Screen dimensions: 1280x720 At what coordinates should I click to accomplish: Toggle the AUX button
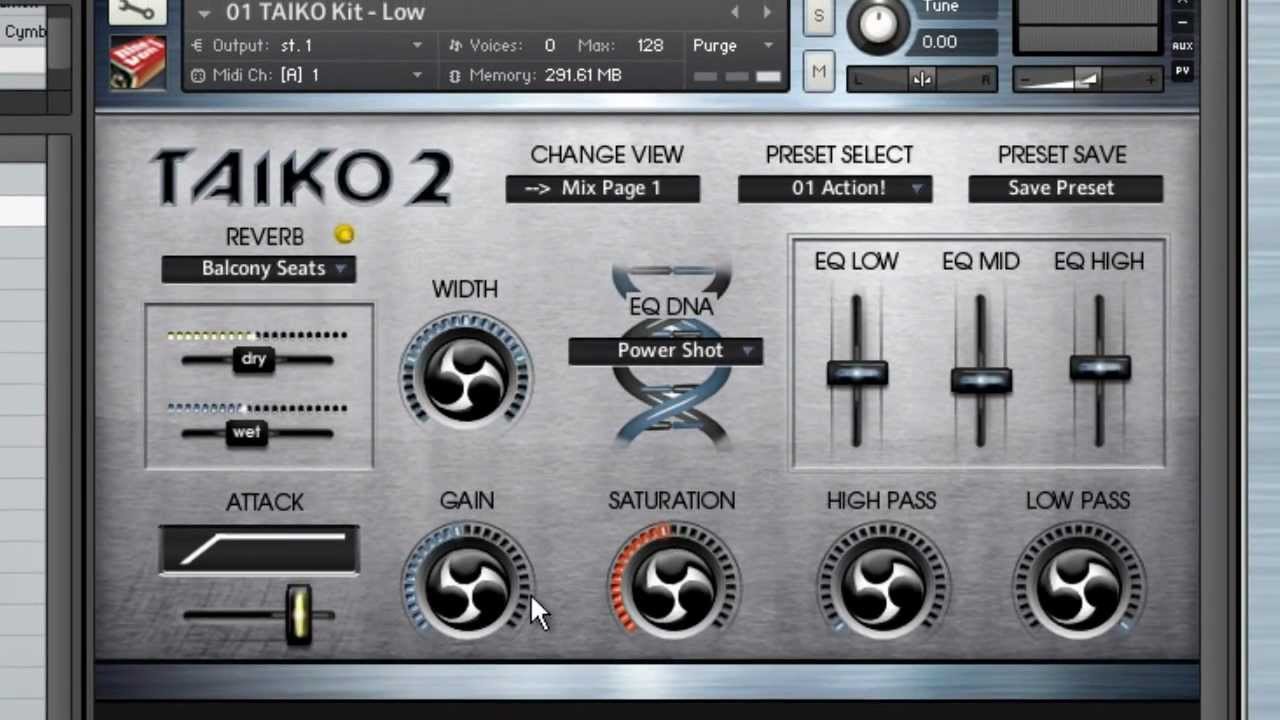coord(1182,47)
